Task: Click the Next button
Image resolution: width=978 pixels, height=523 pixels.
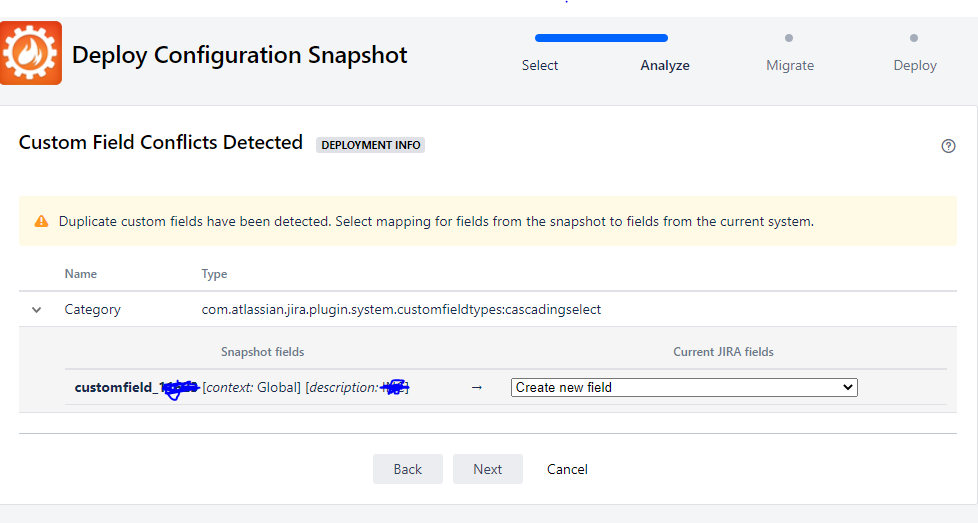Action: coord(488,469)
